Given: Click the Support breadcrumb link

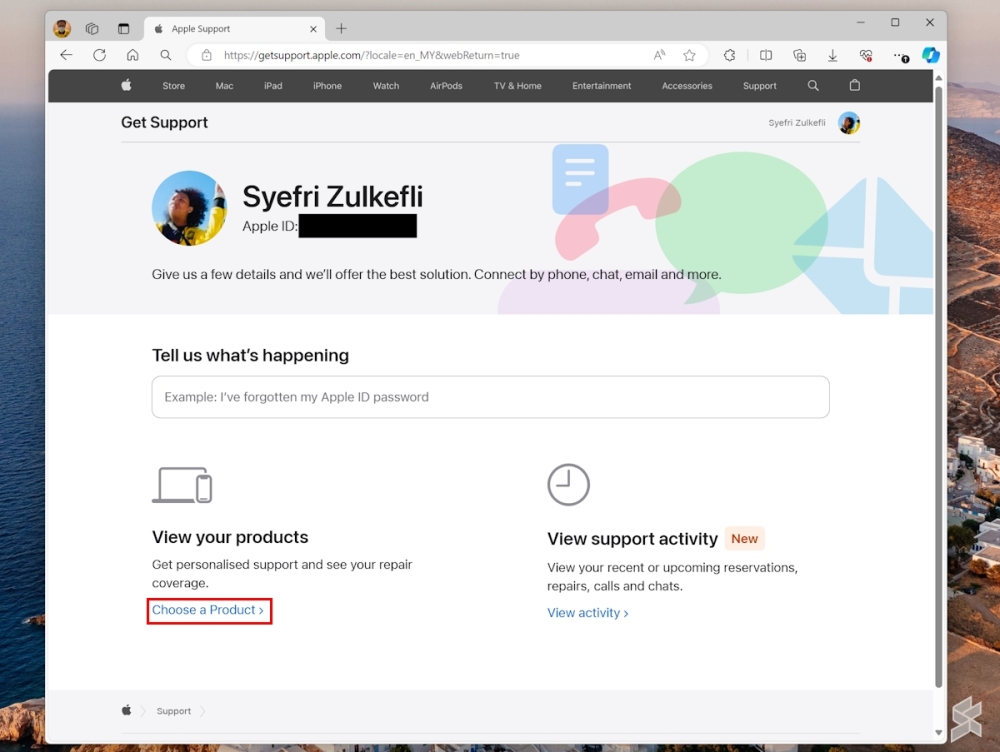Looking at the screenshot, I should point(173,711).
